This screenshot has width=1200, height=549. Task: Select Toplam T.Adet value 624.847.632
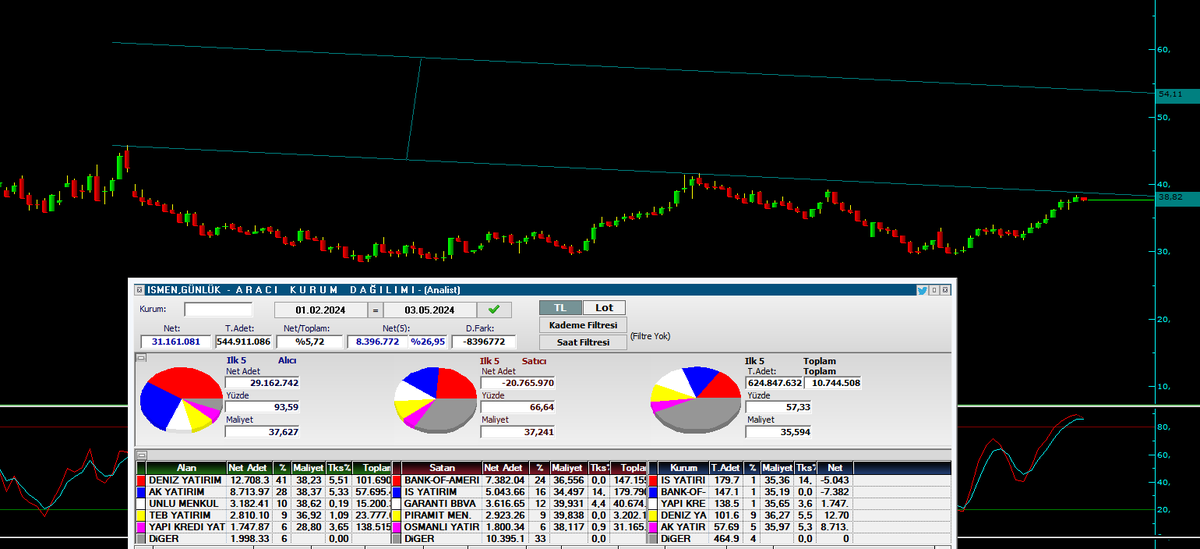[774, 382]
